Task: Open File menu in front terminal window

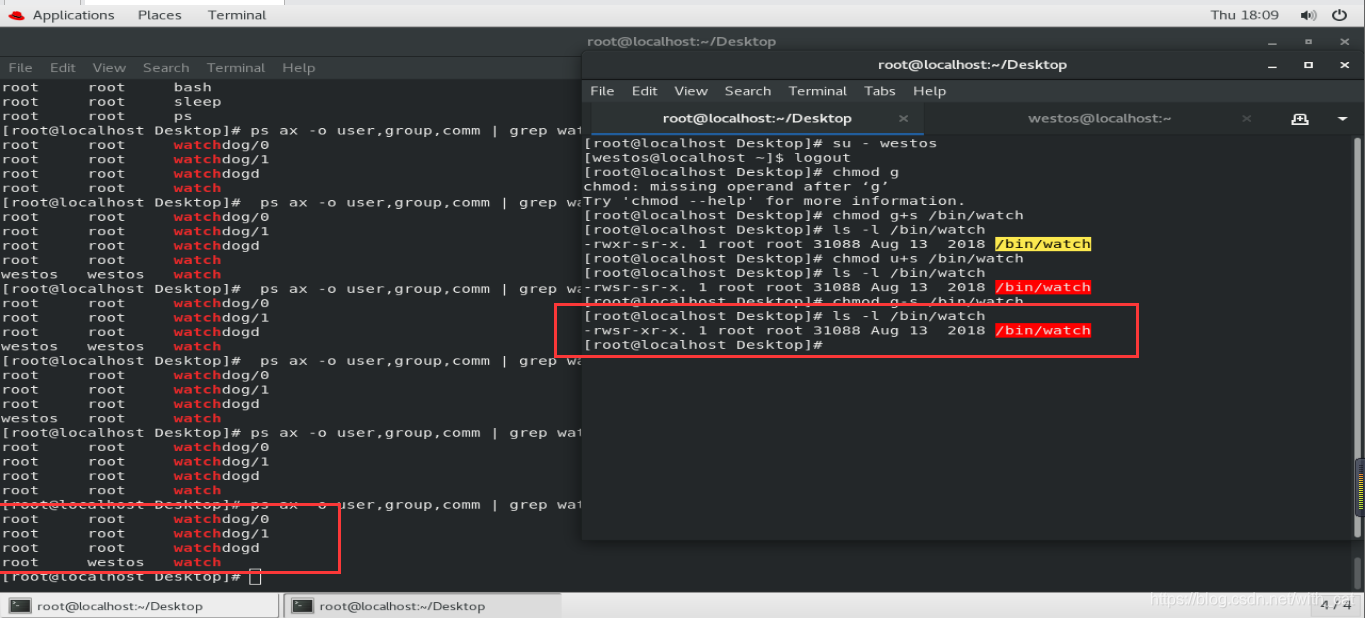Action: click(602, 91)
